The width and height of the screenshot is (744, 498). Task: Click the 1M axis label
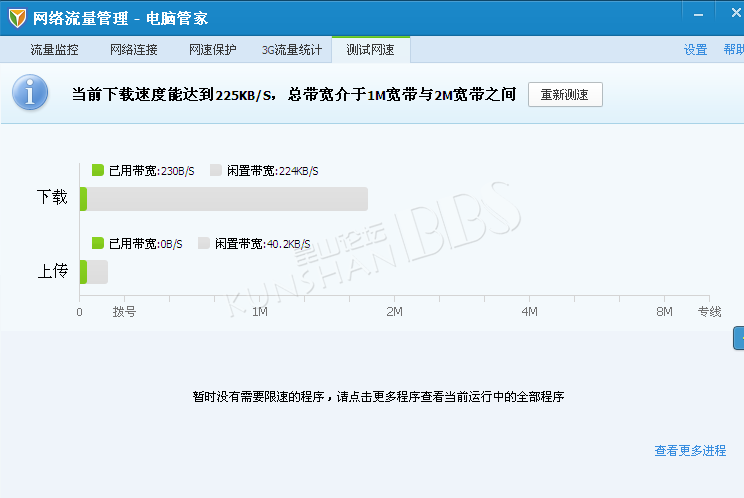coord(260,312)
